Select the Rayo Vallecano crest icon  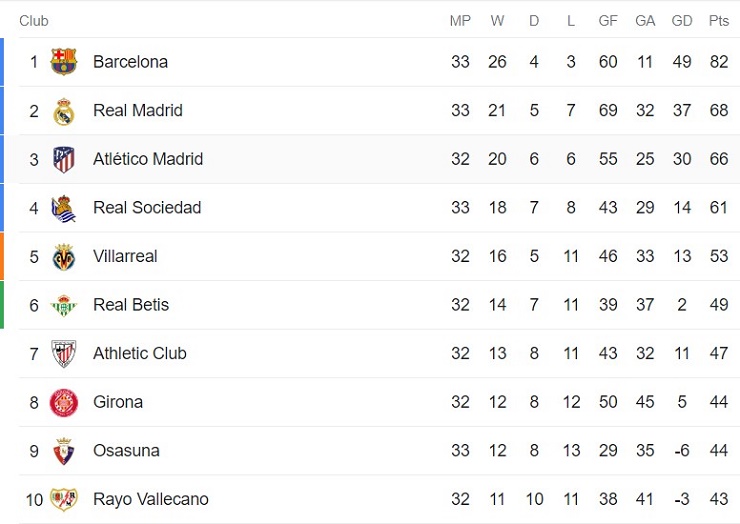[64, 500]
